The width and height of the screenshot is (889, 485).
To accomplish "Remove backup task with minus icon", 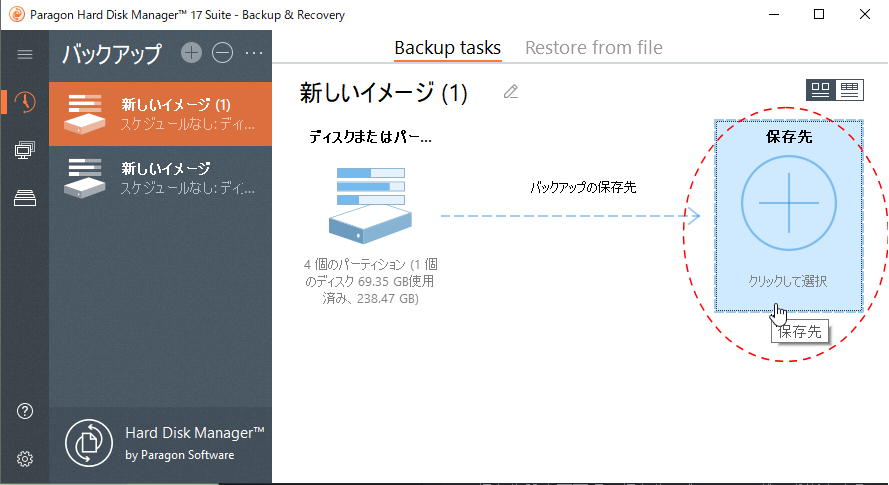I will tap(223, 53).
